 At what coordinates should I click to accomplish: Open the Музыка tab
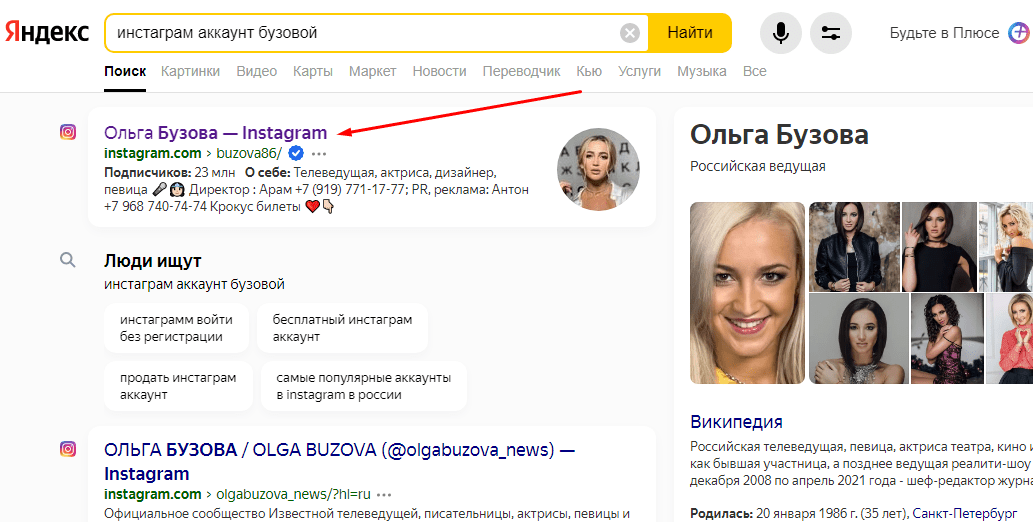702,71
